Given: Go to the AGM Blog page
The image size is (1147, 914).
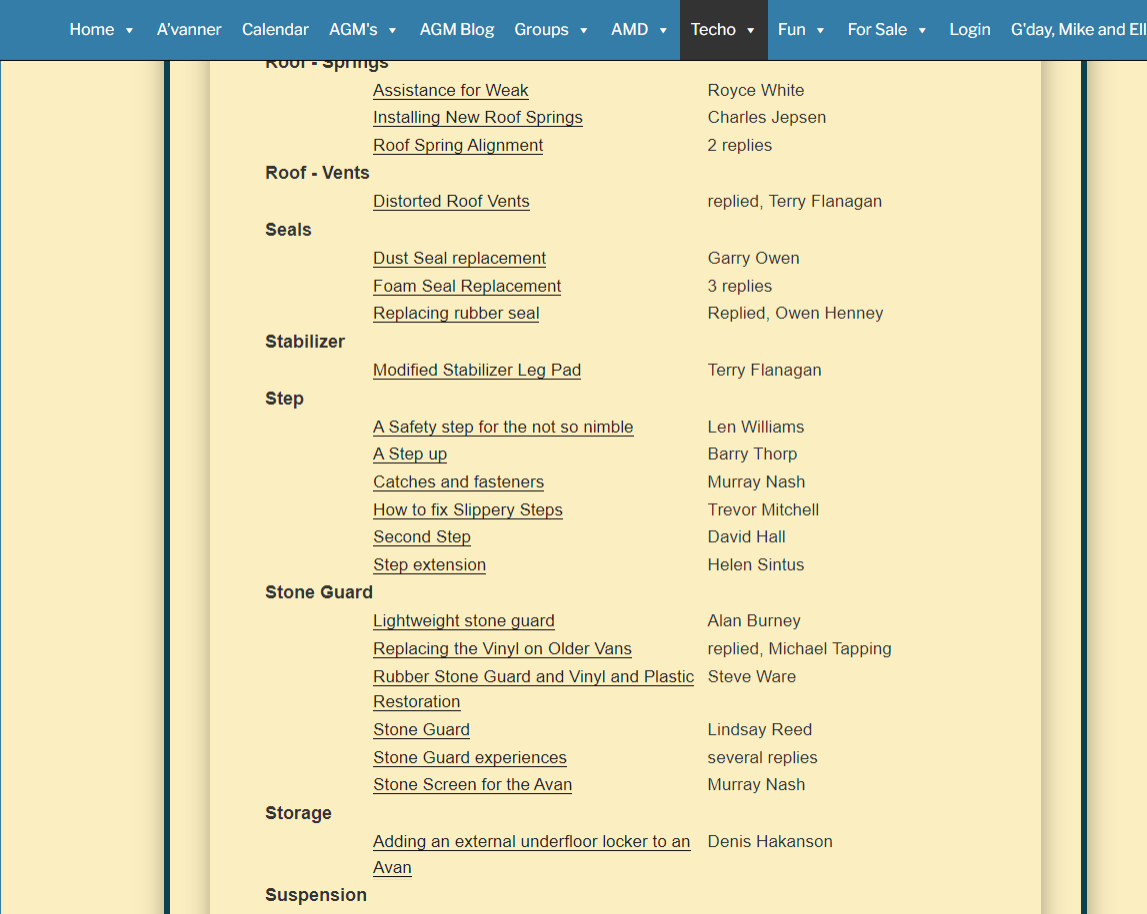Looking at the screenshot, I should tap(456, 29).
